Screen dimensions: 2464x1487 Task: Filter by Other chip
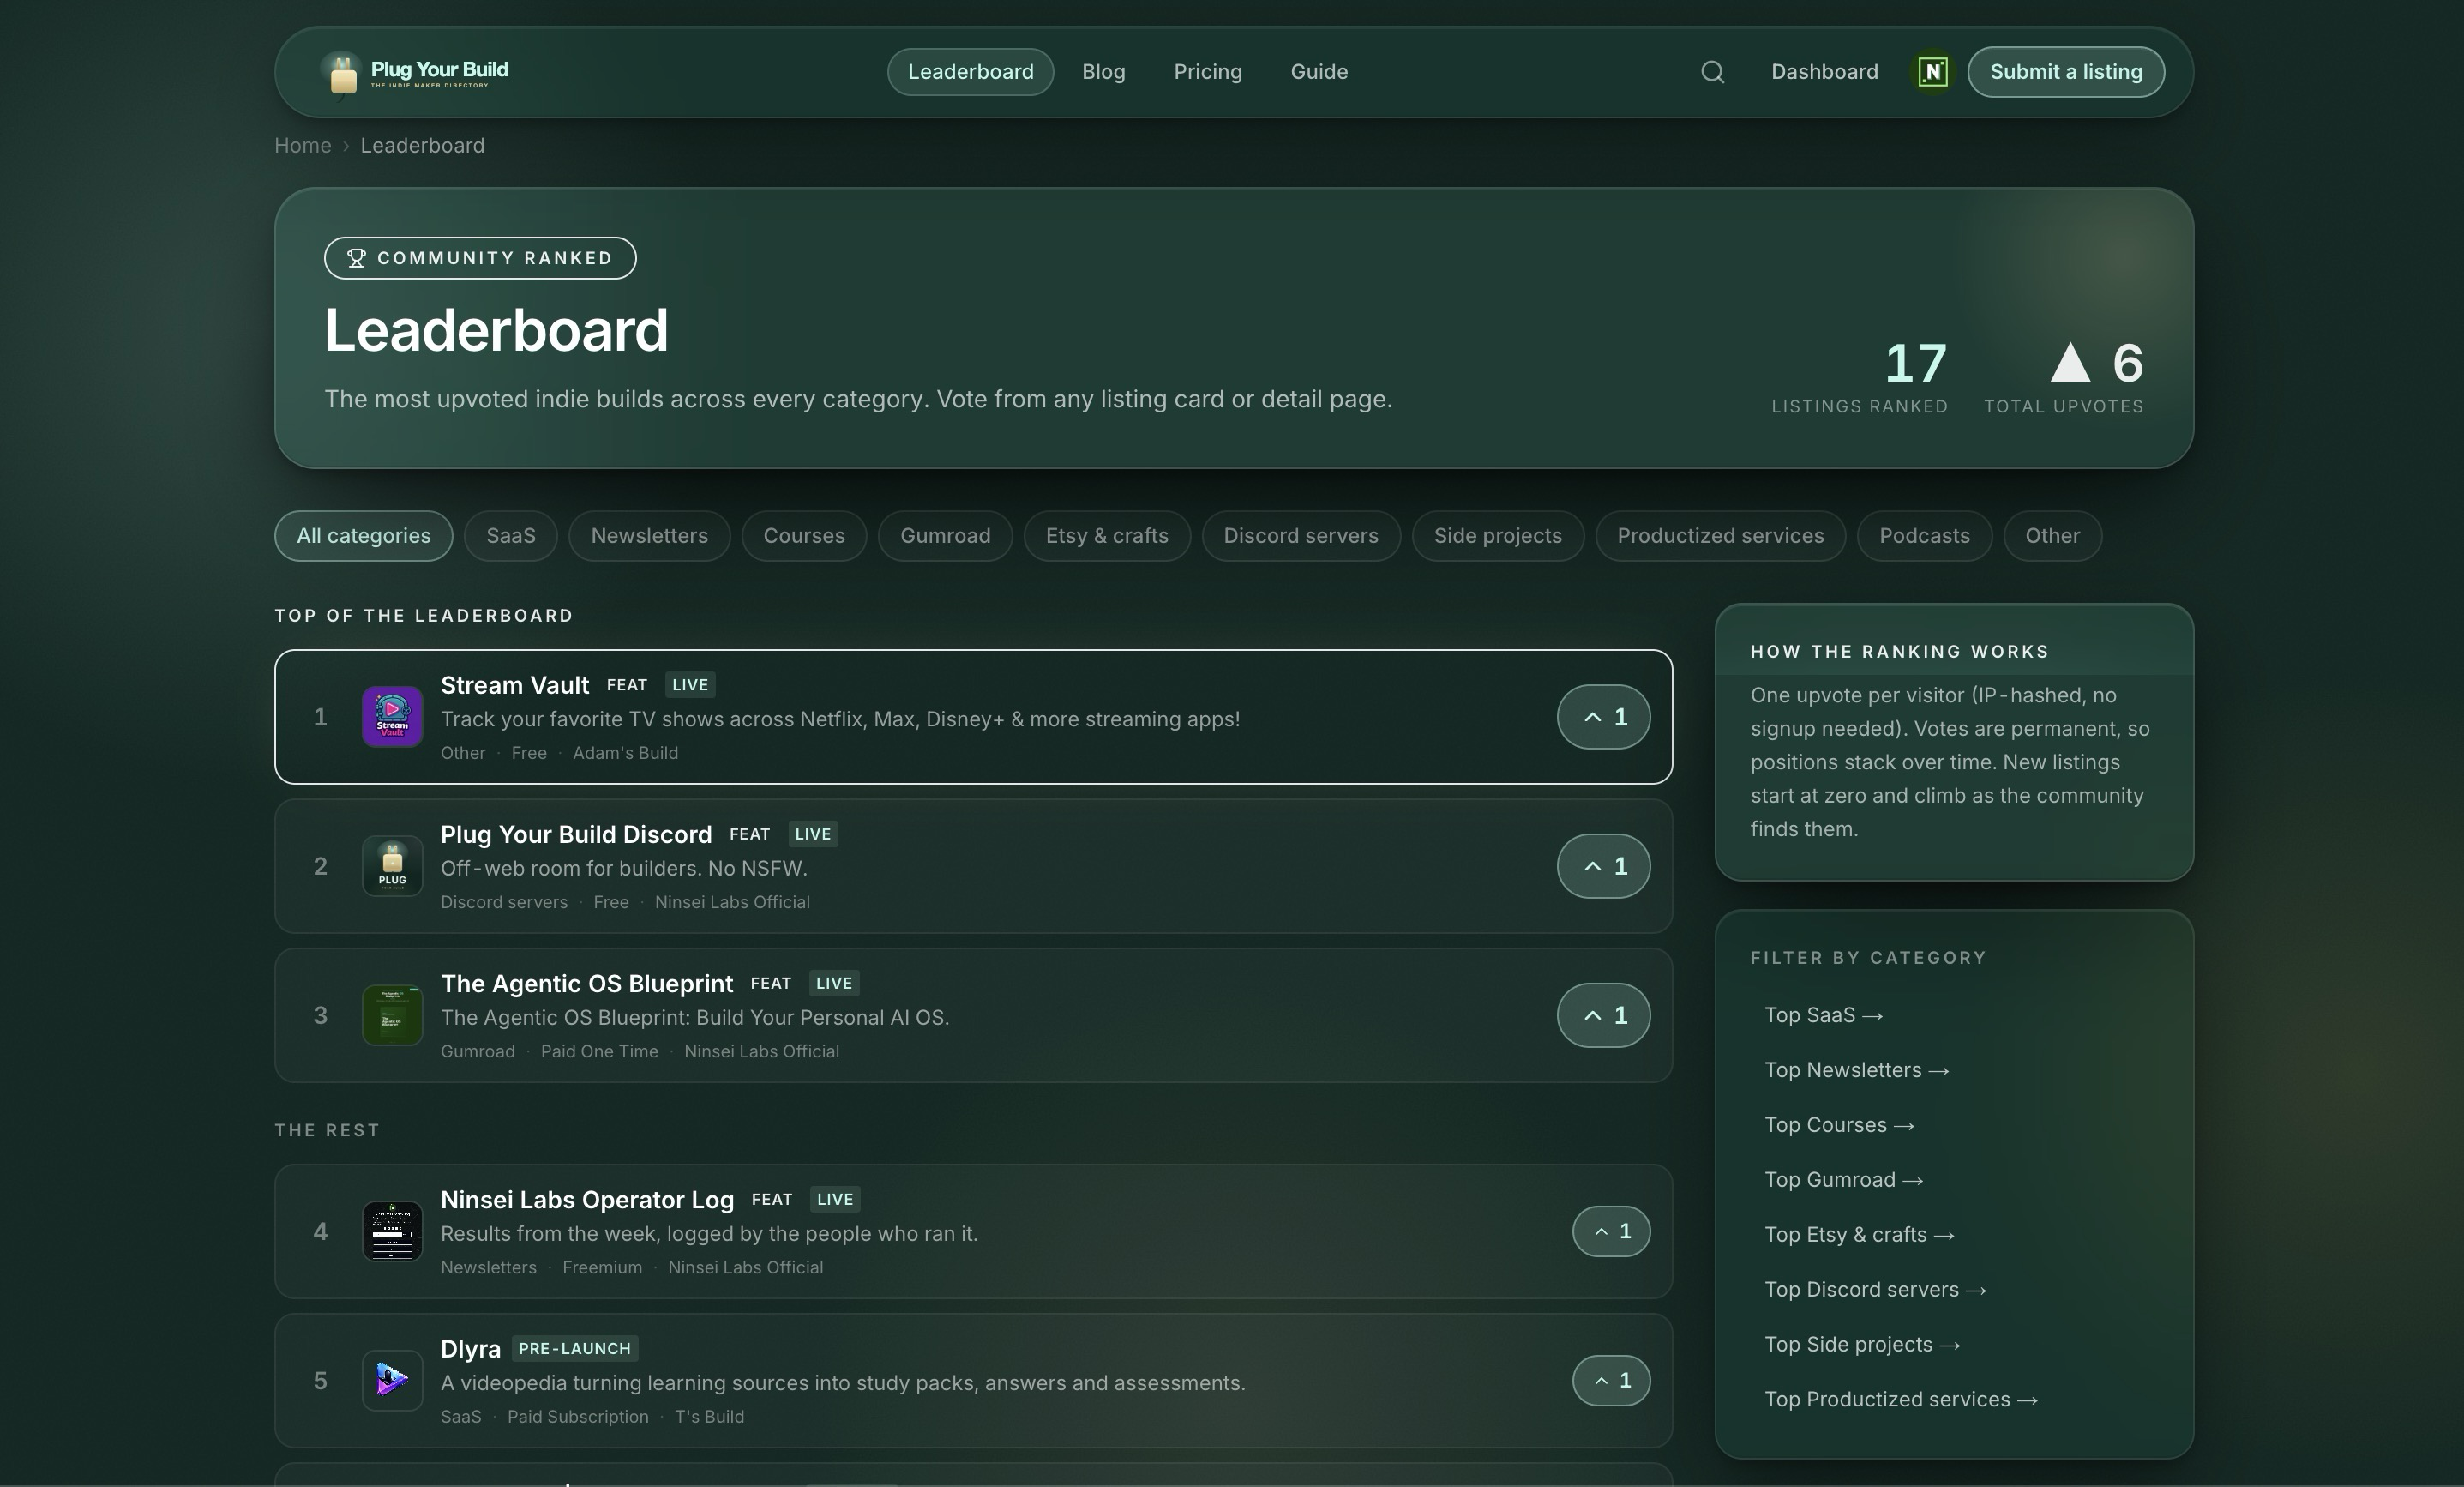(x=2052, y=536)
